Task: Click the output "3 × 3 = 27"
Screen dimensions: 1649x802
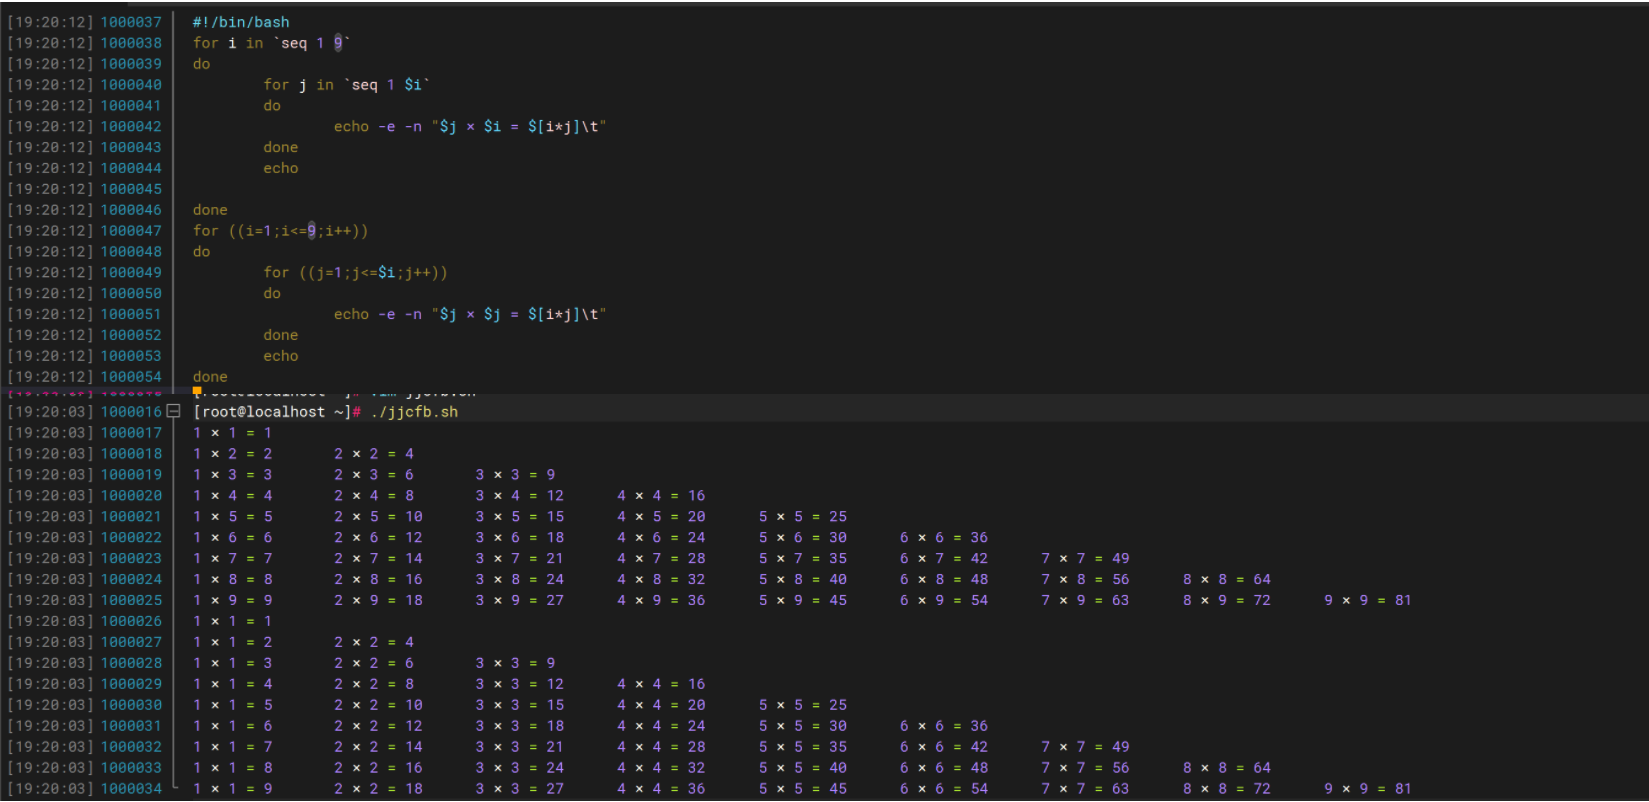Action: click(x=520, y=789)
